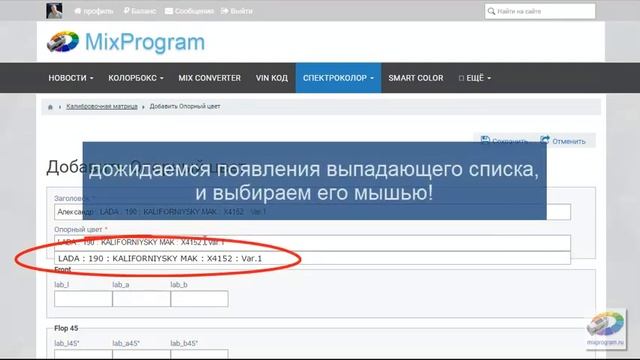Open the user avatar in the top bar
This screenshot has width=640, height=360.
54,11
